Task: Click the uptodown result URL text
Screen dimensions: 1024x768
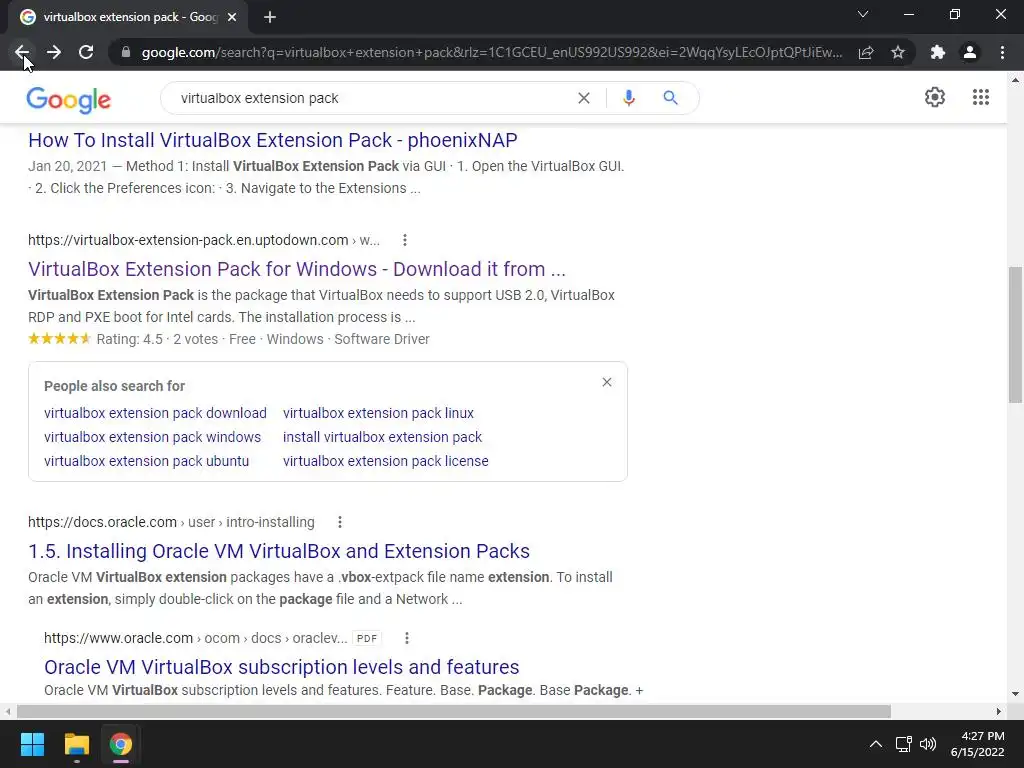Action: (x=204, y=240)
